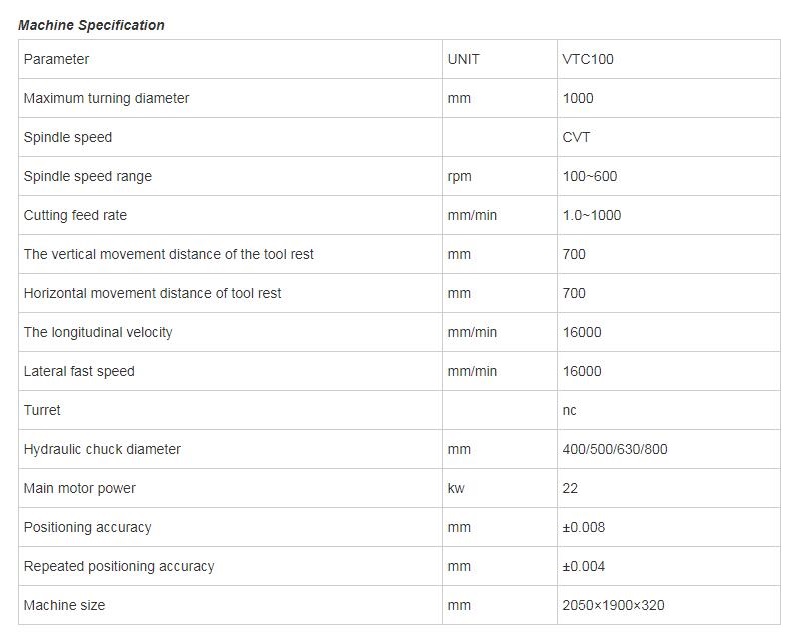
Task: Select the 2050×1900×320 machine size value
Action: pos(614,605)
